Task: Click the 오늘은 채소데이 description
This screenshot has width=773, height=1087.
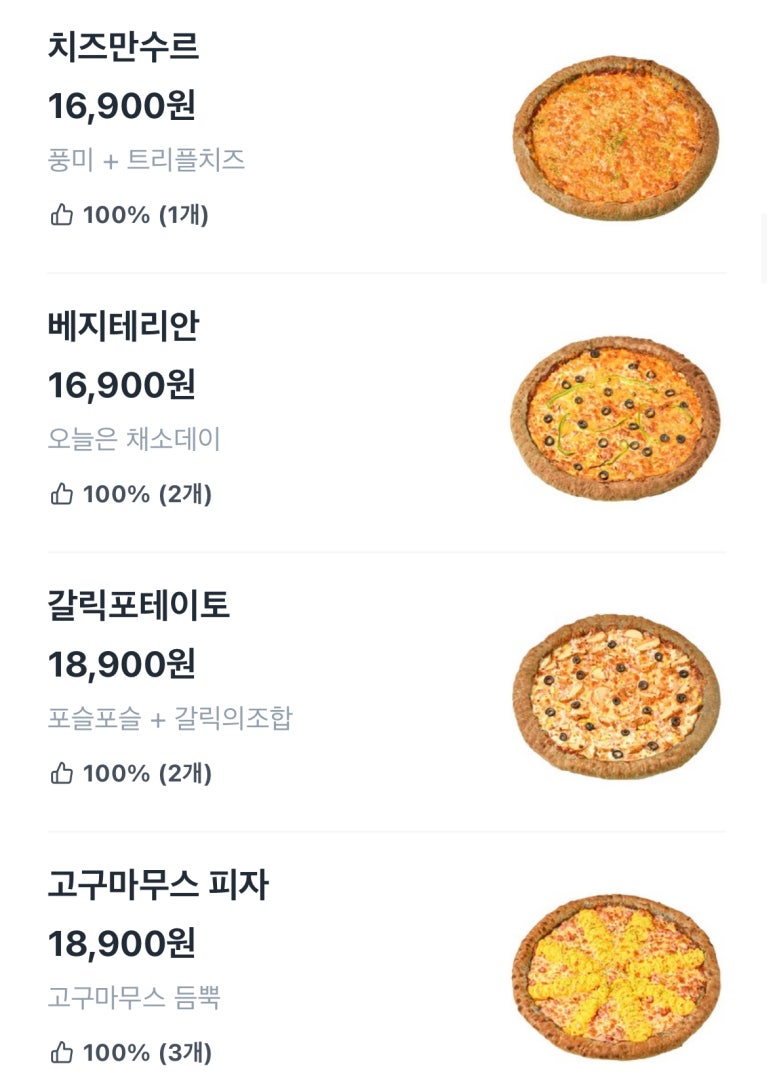Action: tap(134, 440)
